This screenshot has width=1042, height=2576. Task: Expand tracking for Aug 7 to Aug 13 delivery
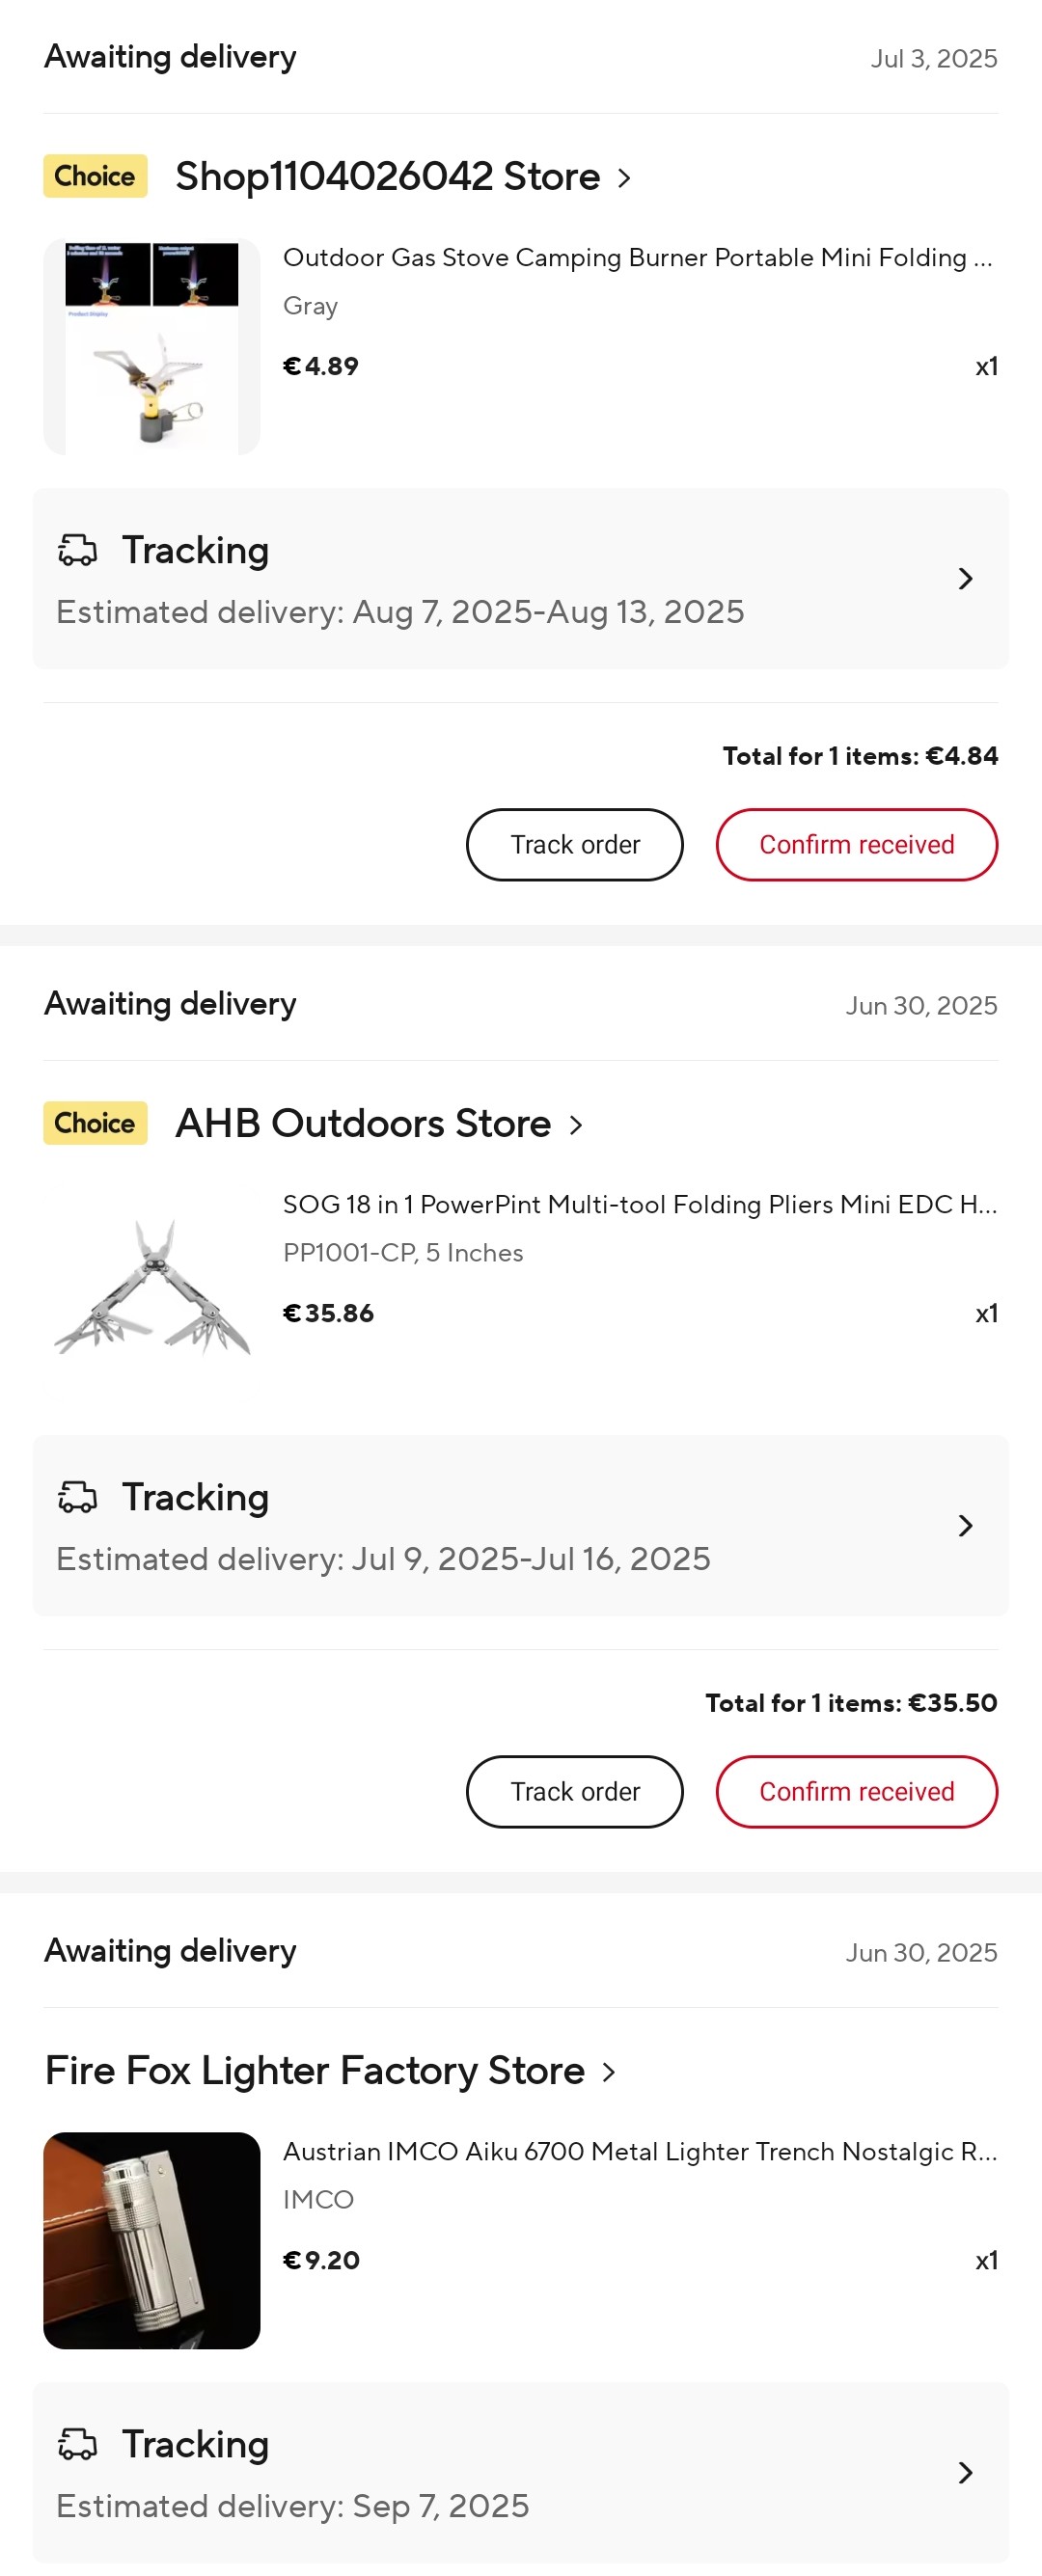(521, 579)
